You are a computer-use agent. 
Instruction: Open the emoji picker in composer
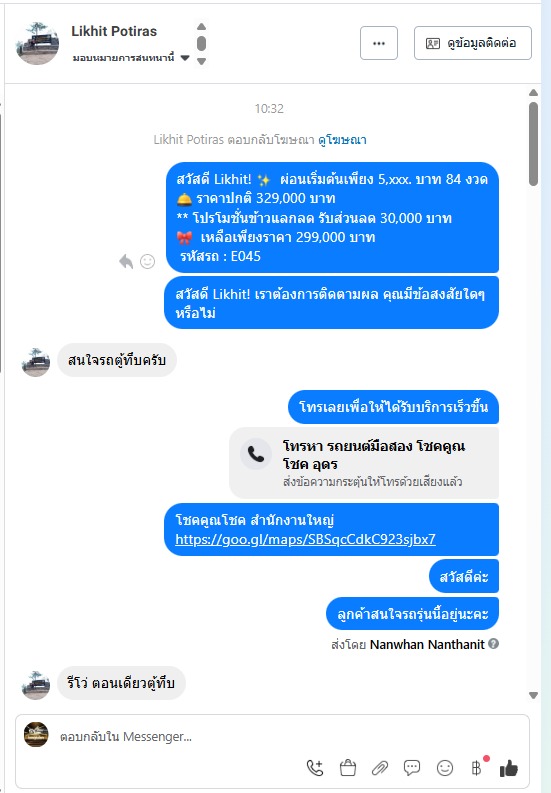(445, 768)
